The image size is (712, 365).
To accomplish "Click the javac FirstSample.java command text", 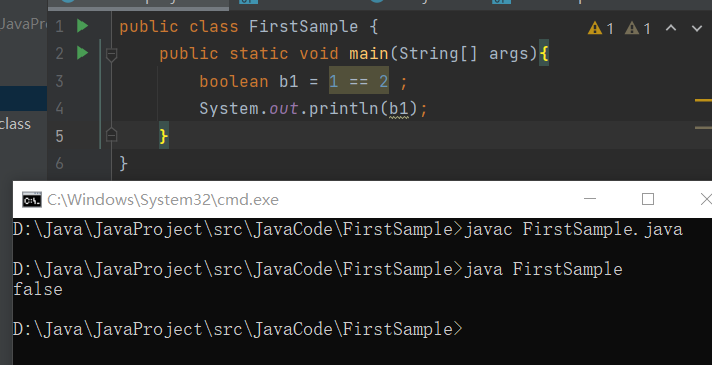I will [x=573, y=229].
